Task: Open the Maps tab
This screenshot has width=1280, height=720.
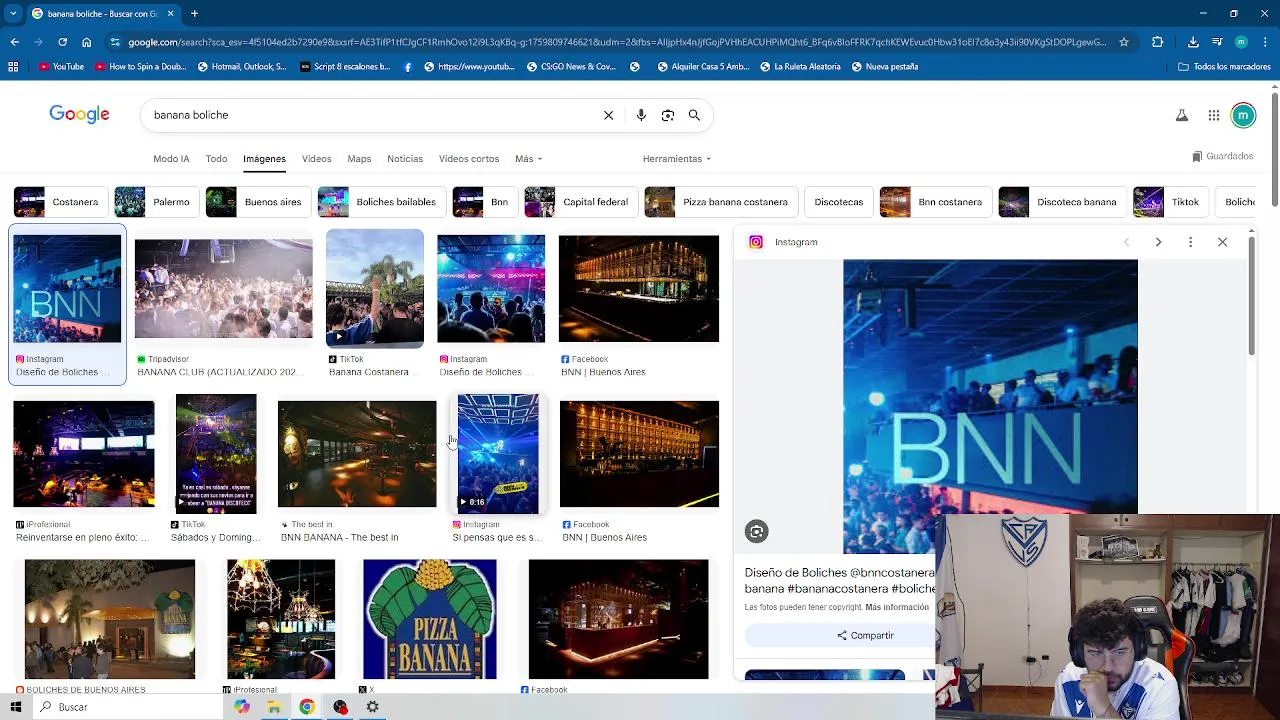Action: click(x=359, y=159)
